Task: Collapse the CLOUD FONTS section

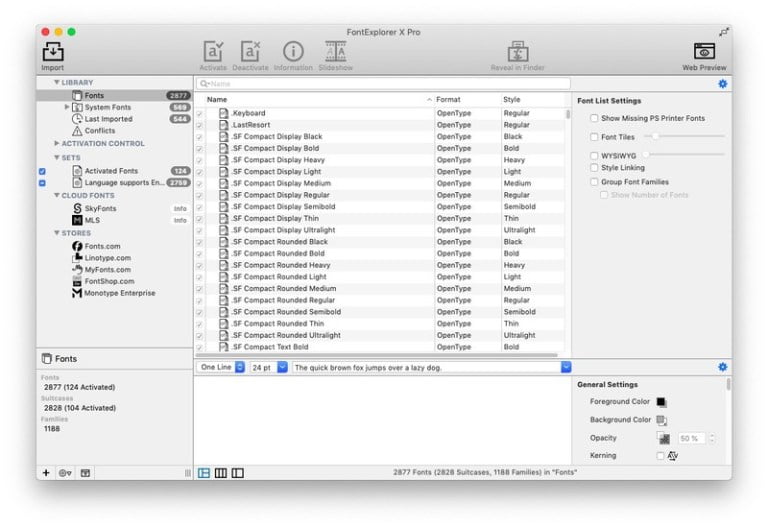Action: pyautogui.click(x=57, y=195)
